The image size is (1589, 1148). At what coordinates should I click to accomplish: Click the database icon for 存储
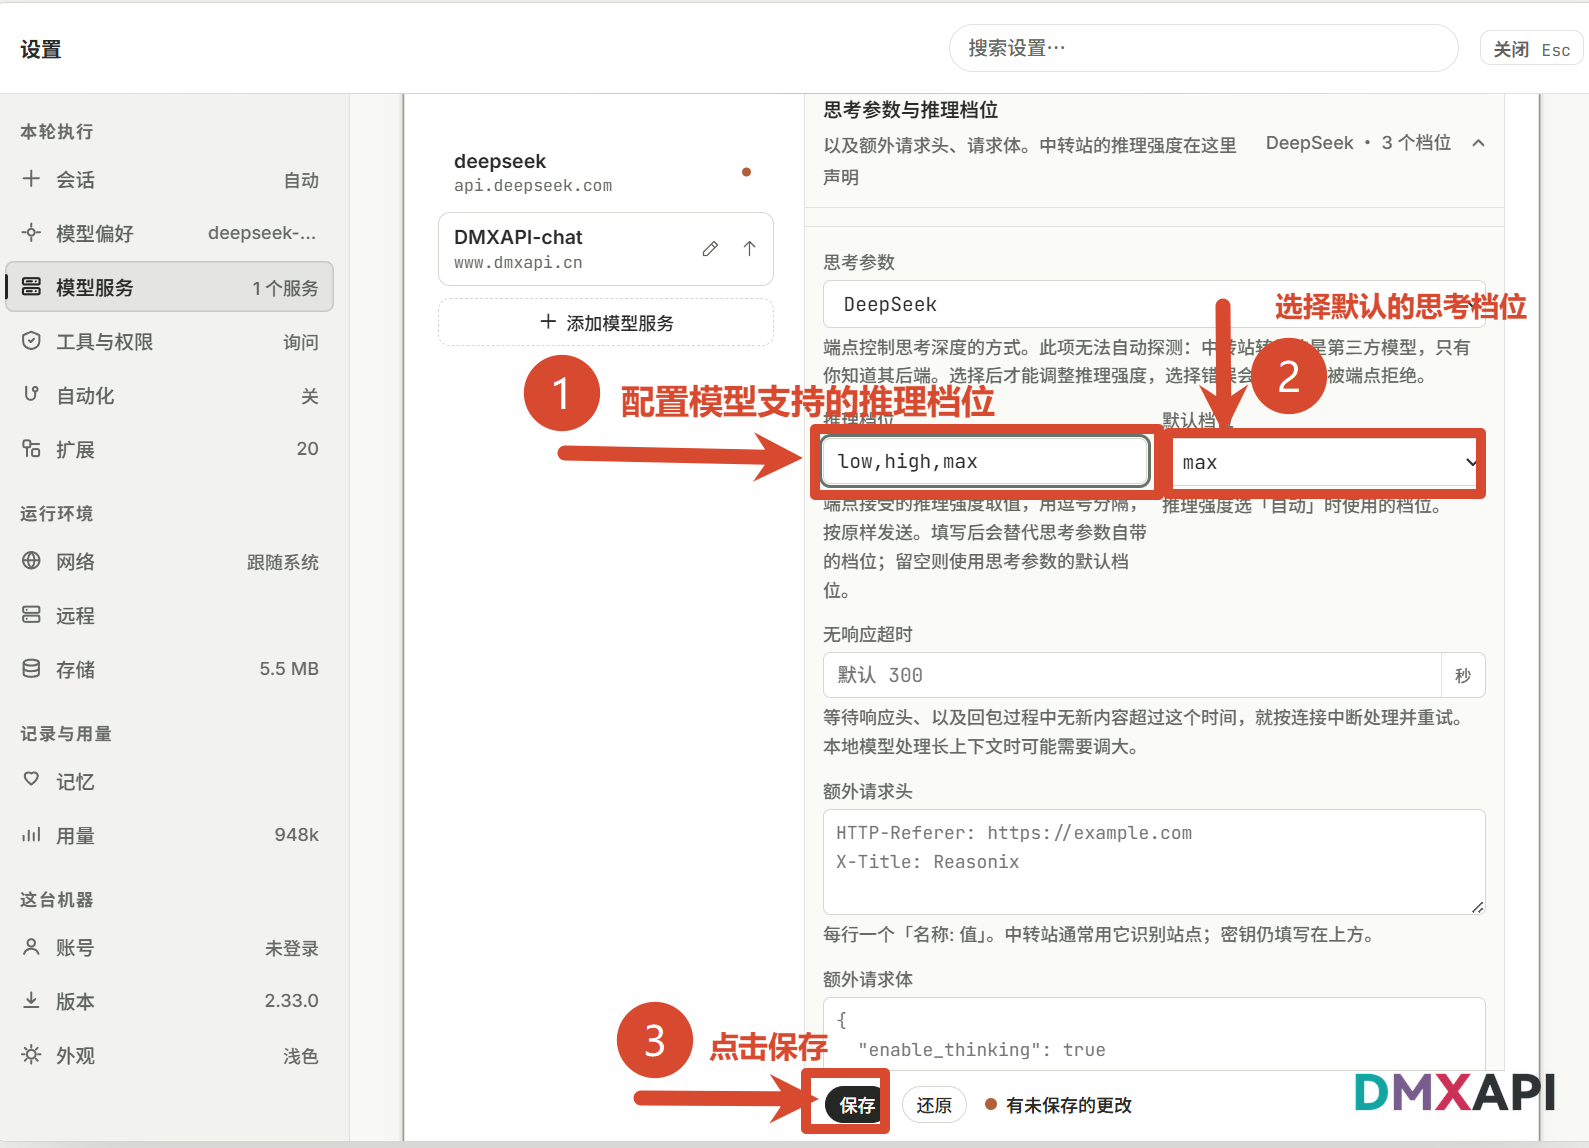pos(31,669)
